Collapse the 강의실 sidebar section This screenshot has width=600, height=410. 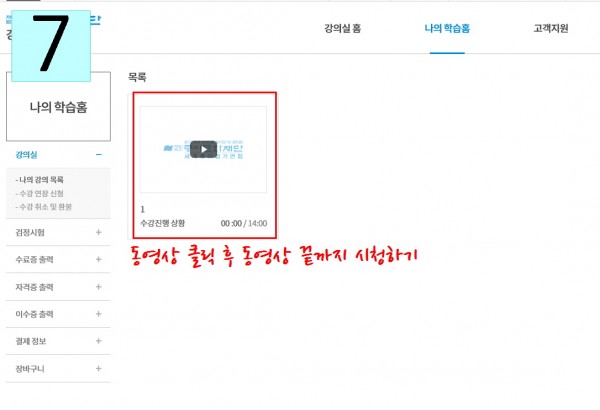point(99,155)
